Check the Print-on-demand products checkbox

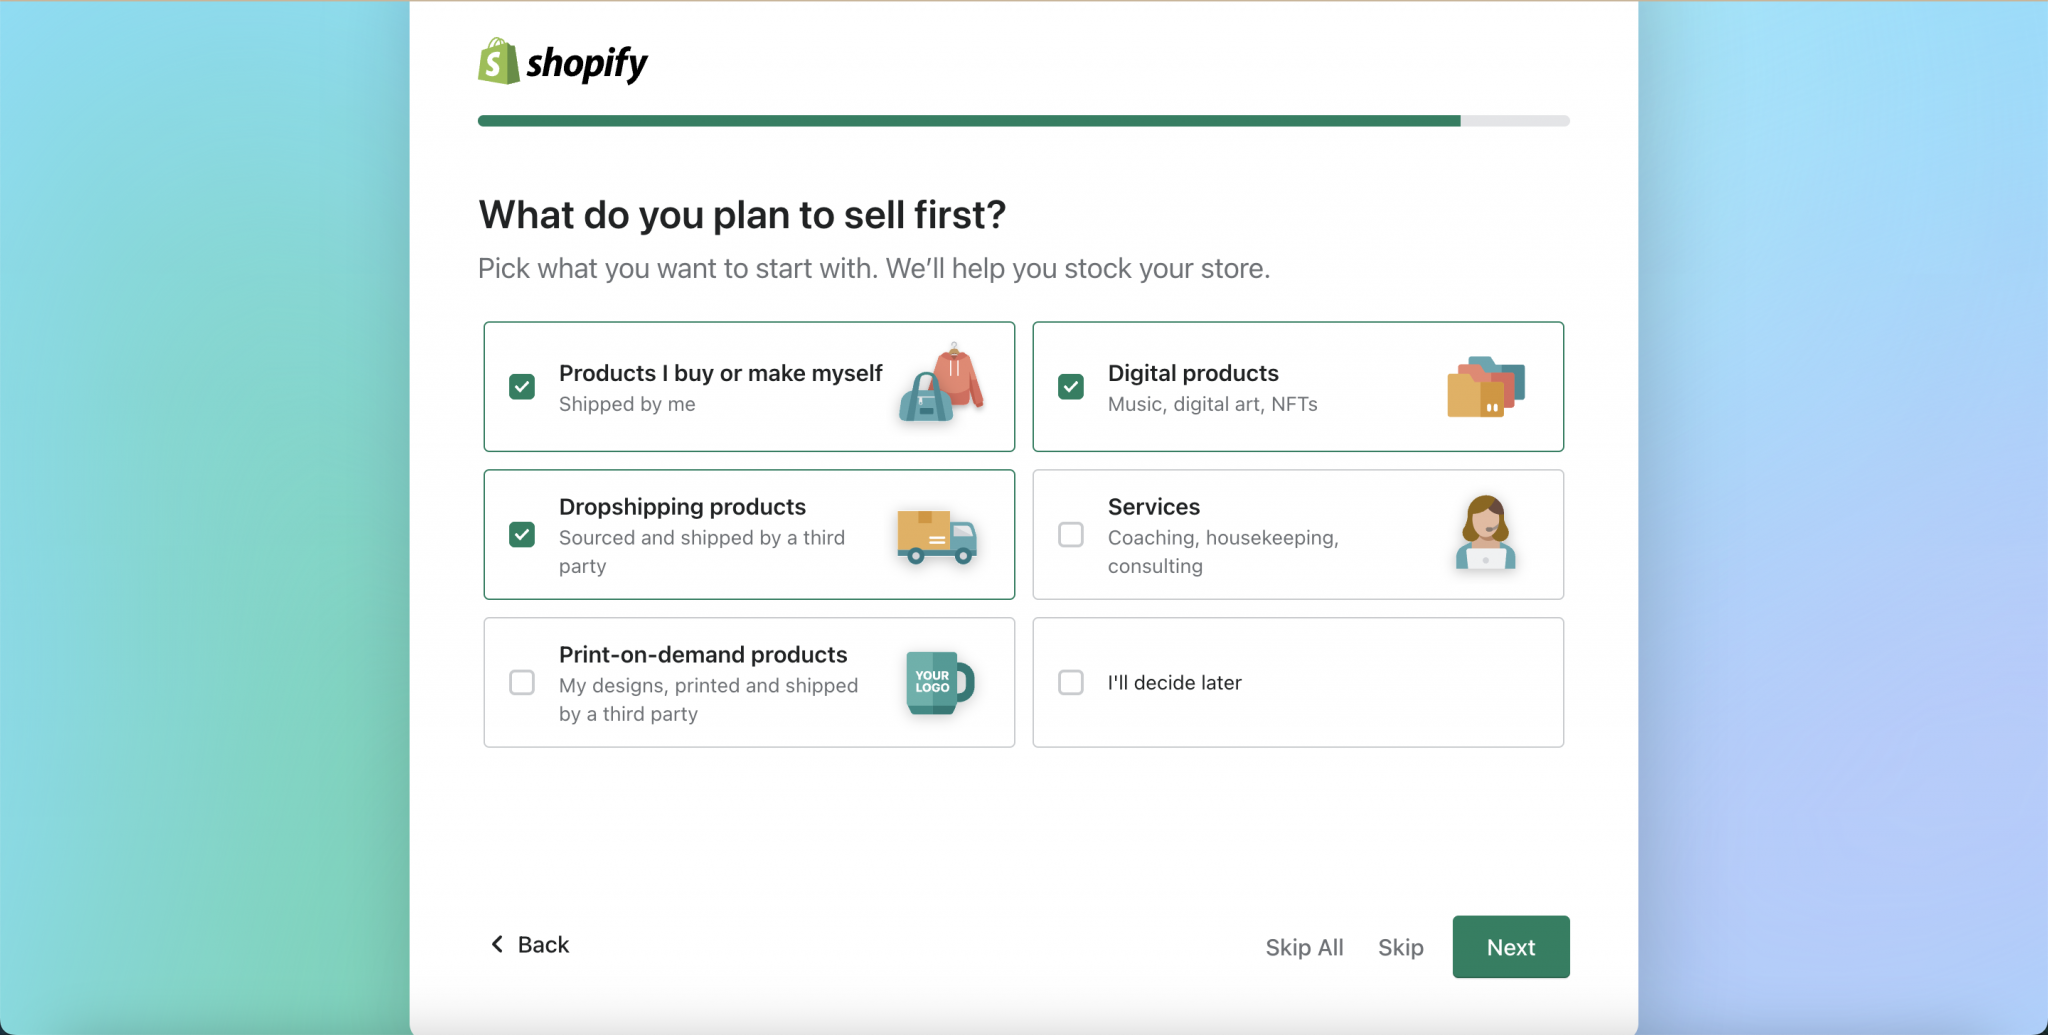[x=522, y=683]
